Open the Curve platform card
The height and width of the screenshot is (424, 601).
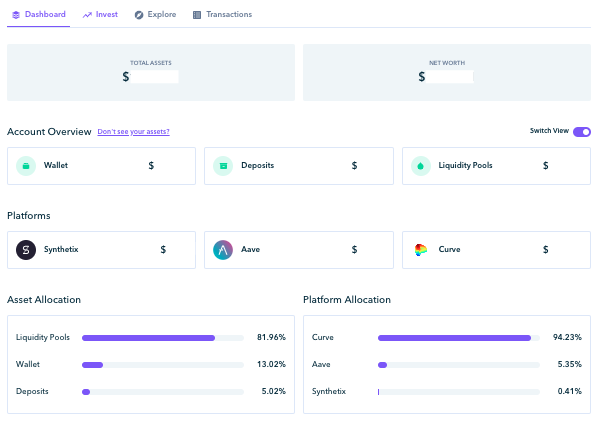pos(496,250)
